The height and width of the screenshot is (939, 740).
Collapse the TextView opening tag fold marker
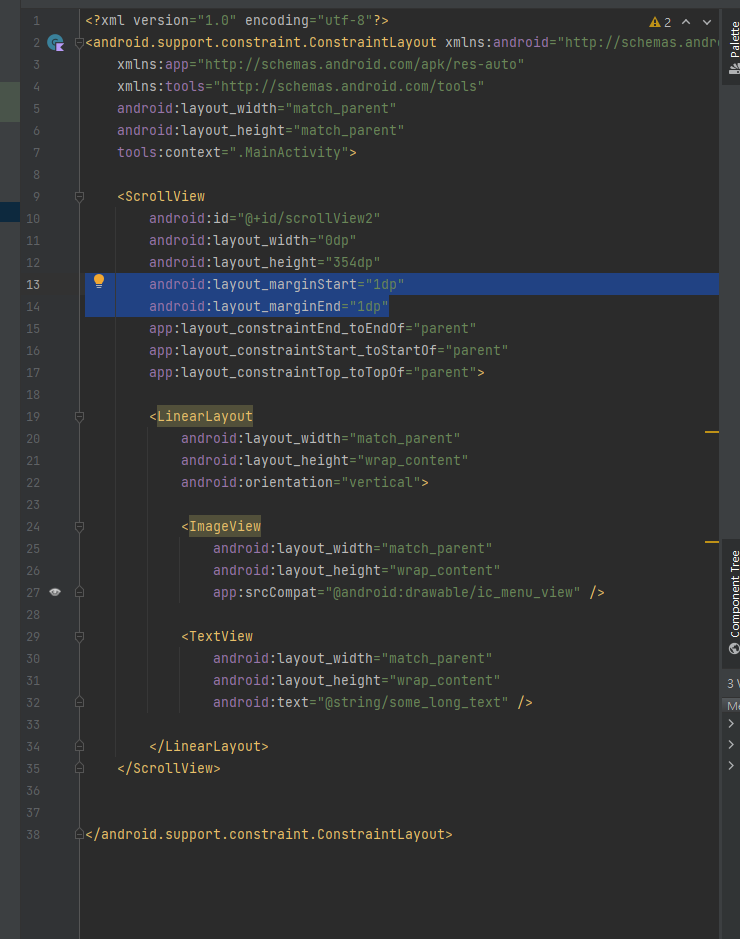(79, 637)
